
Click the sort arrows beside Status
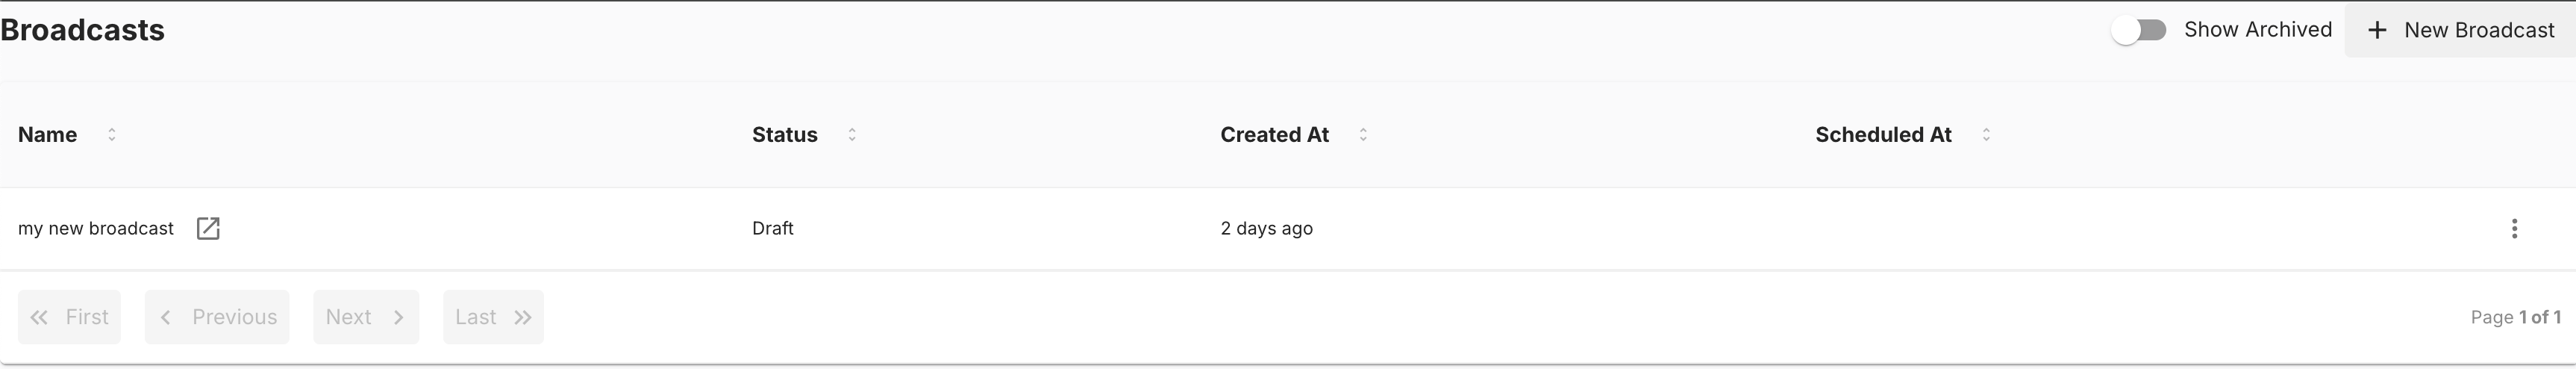852,134
